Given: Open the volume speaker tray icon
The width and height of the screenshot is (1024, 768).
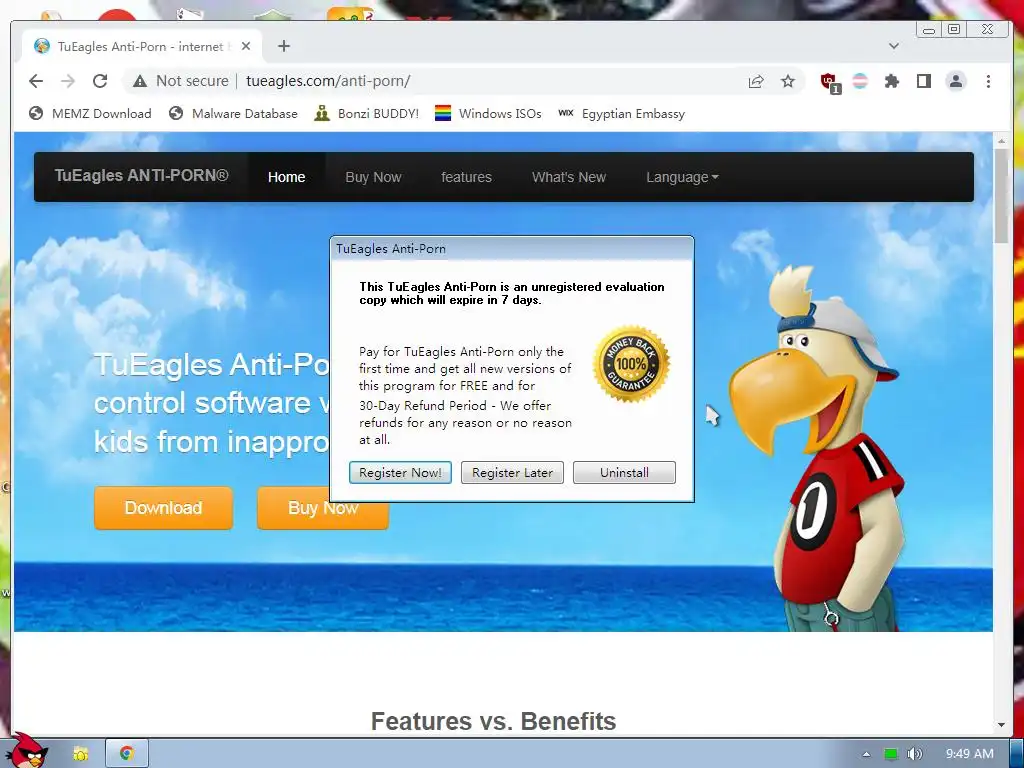Looking at the screenshot, I should 915,754.
